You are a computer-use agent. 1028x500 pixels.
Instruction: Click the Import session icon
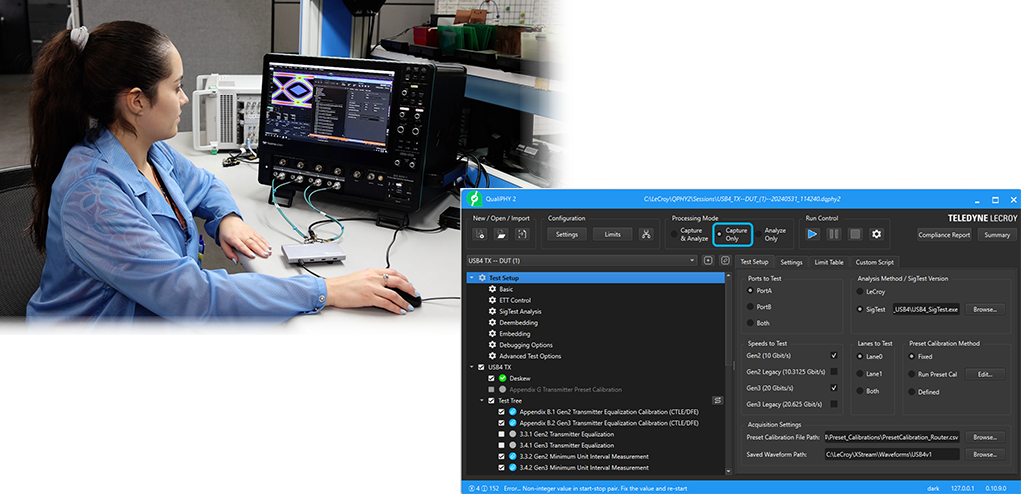click(x=521, y=235)
